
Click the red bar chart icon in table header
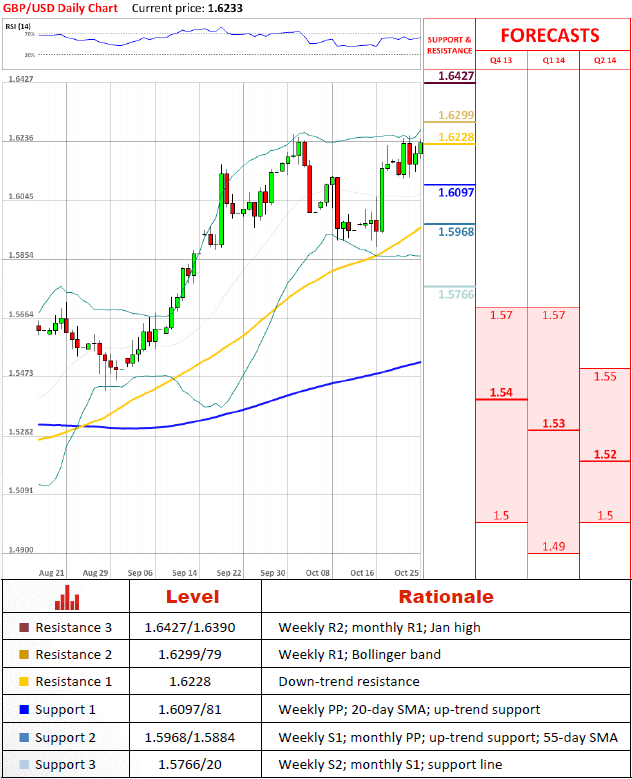(68, 598)
